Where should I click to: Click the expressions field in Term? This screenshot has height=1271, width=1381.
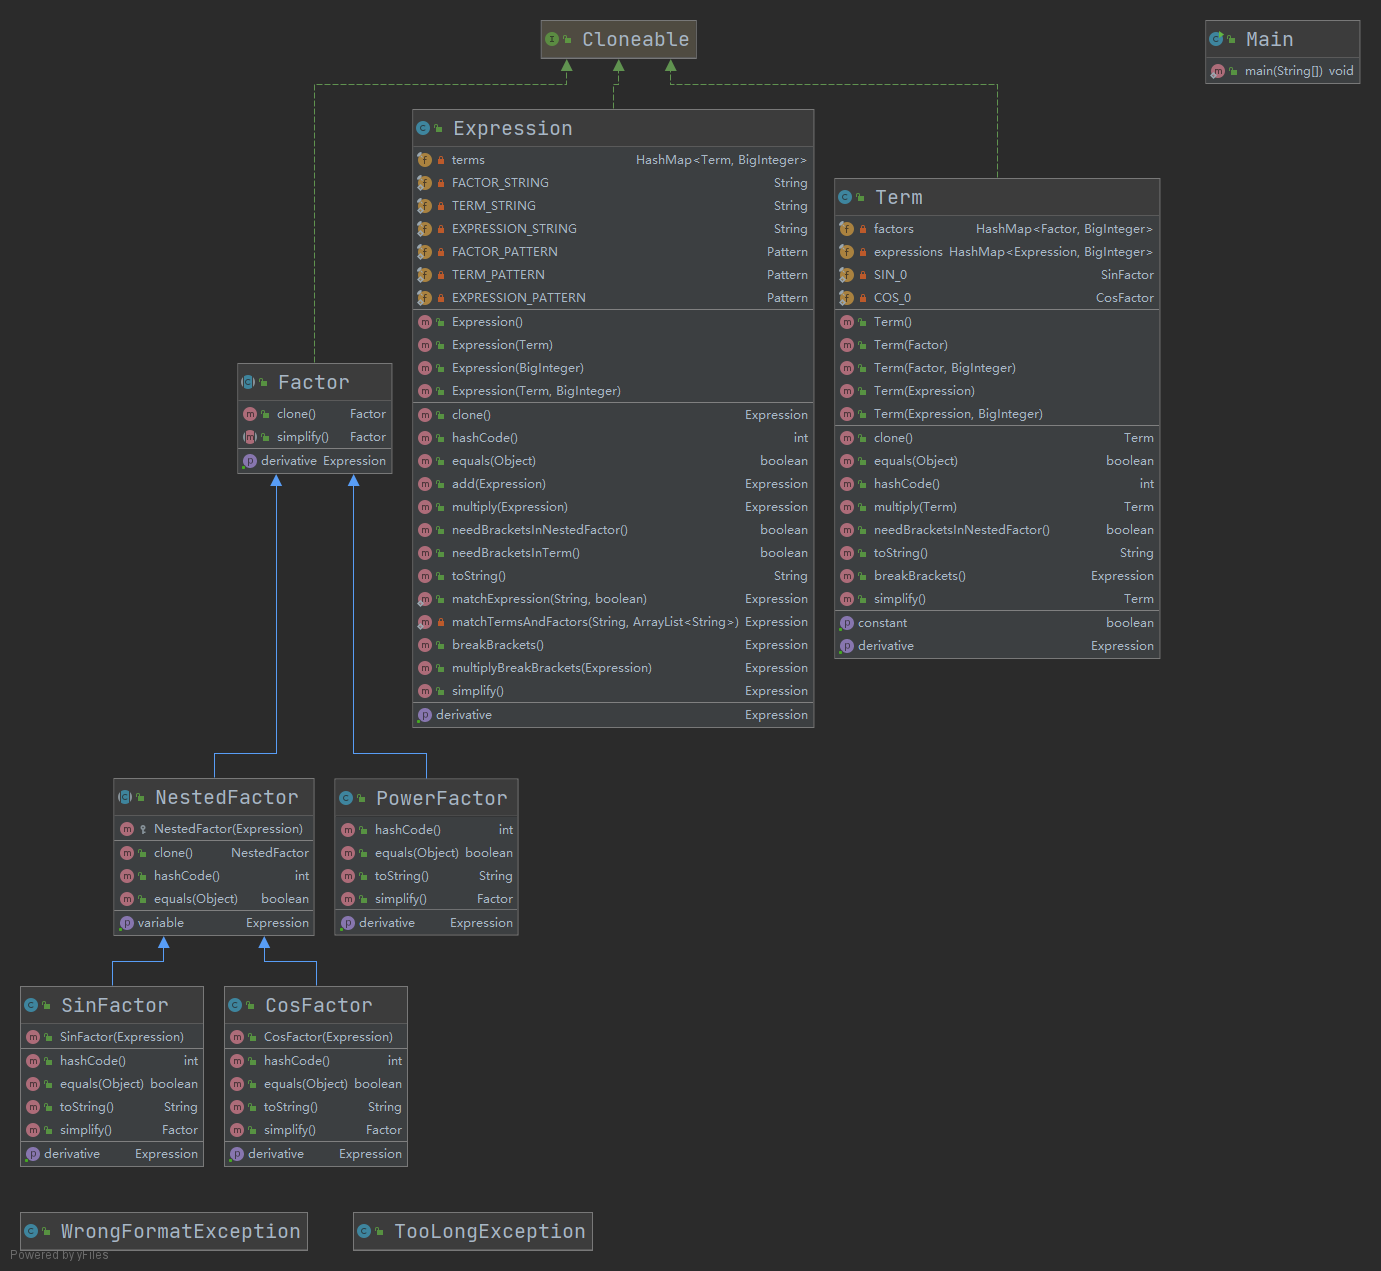coord(997,252)
